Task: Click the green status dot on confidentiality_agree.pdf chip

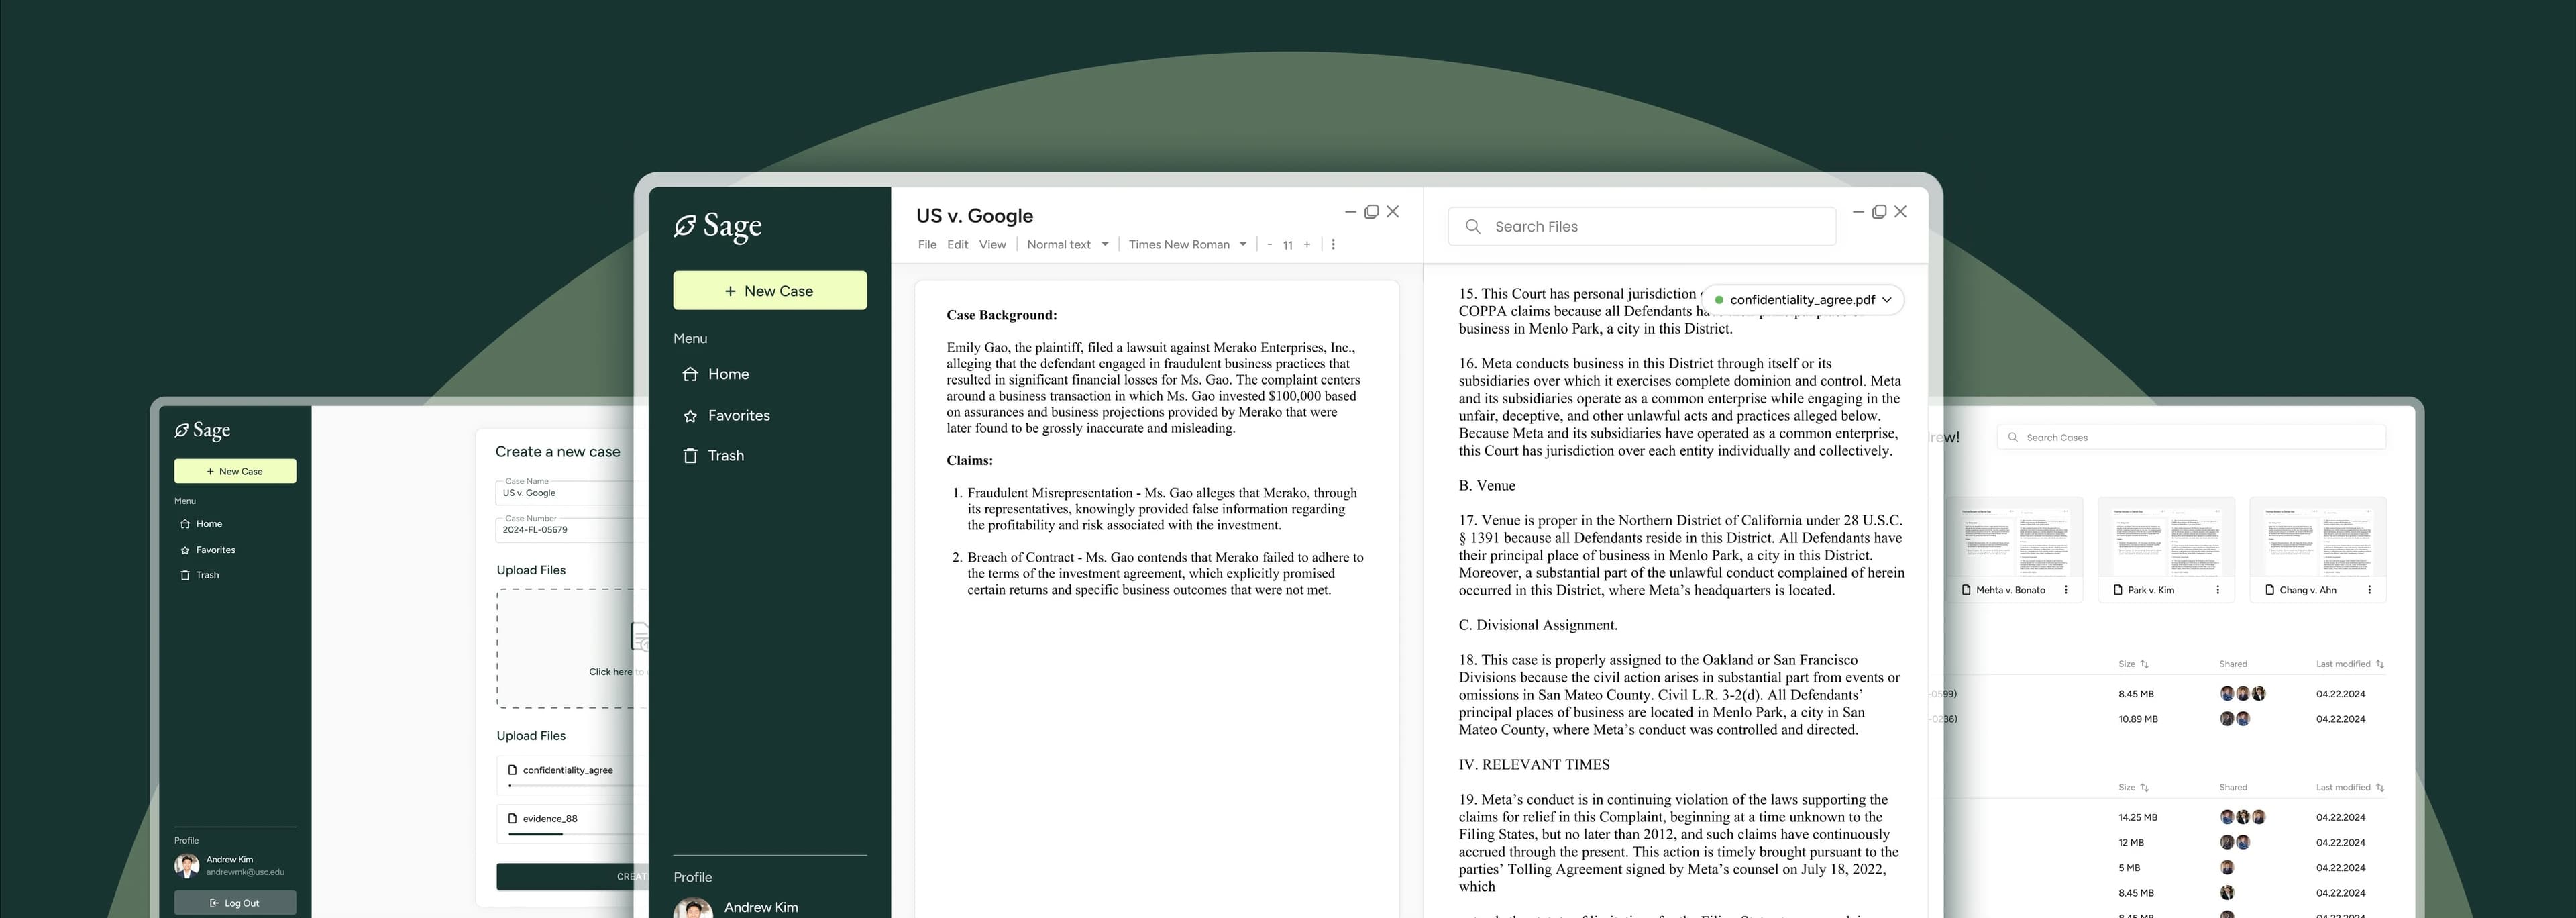Action: point(1718,300)
